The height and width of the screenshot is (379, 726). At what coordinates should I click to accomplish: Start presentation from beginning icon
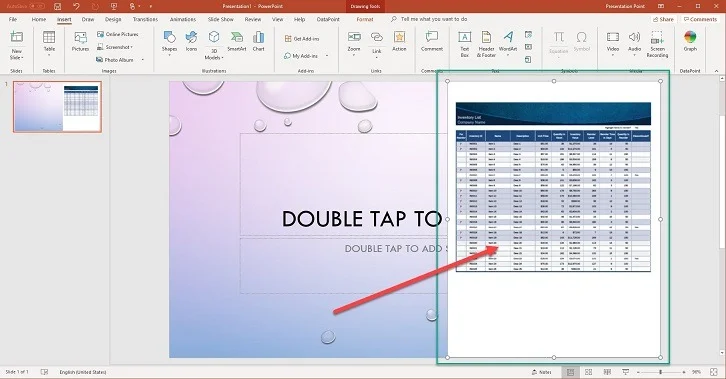click(x=113, y=6)
